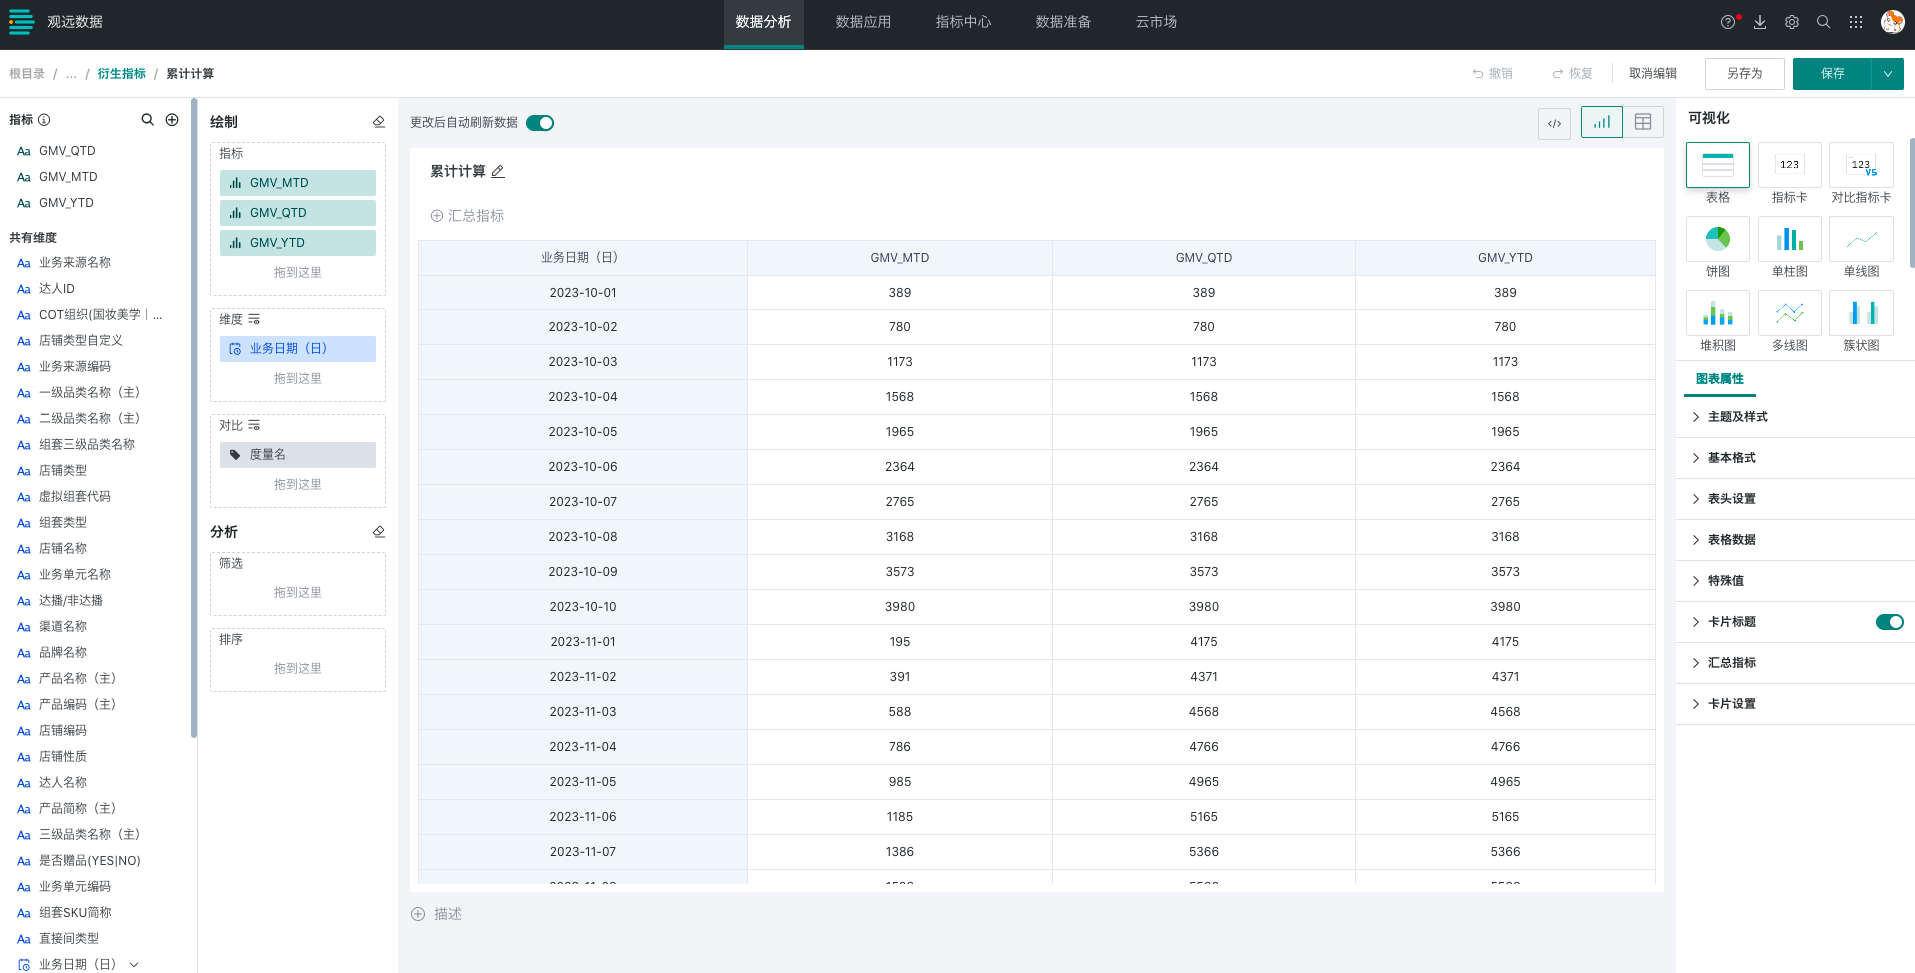Expand the 主题及样式 section
The height and width of the screenshot is (973, 1915).
1737,417
